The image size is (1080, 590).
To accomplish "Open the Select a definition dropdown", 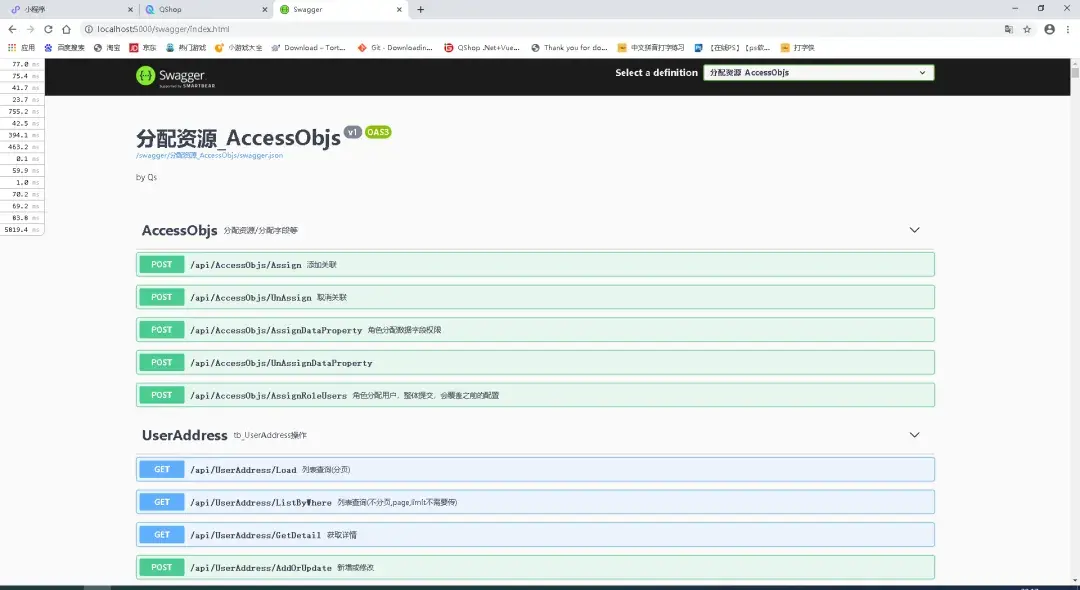I will [x=817, y=72].
